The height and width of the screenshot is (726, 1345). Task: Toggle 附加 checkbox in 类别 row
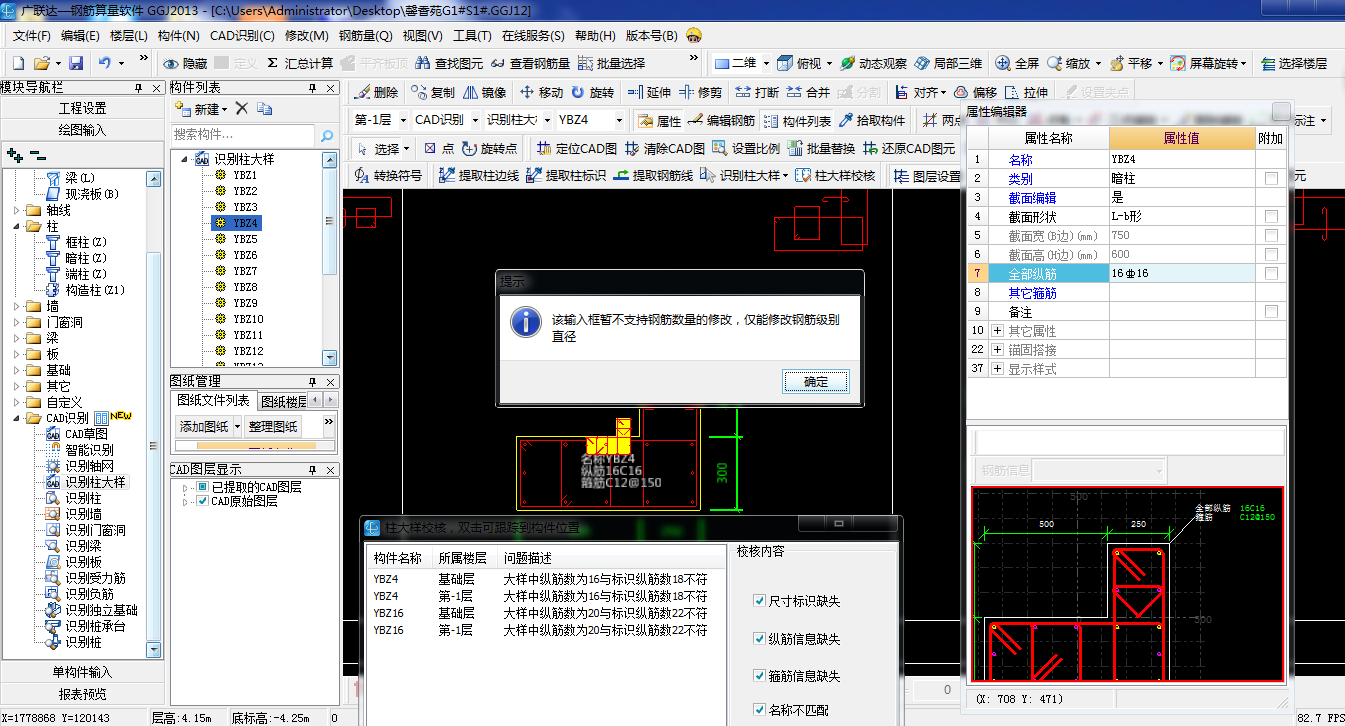1271,178
